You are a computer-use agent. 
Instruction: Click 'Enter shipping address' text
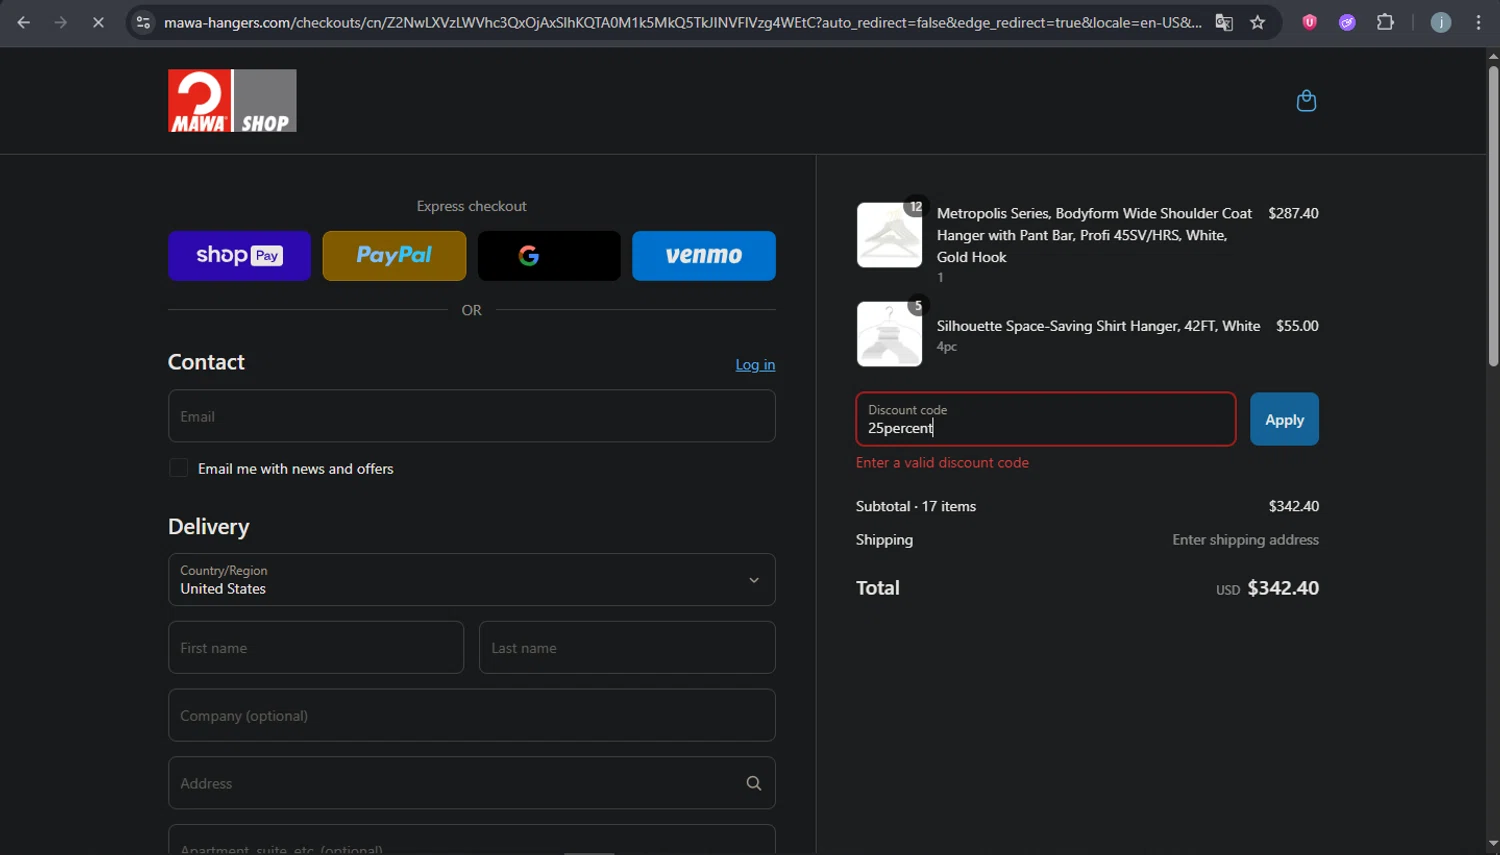(x=1245, y=540)
